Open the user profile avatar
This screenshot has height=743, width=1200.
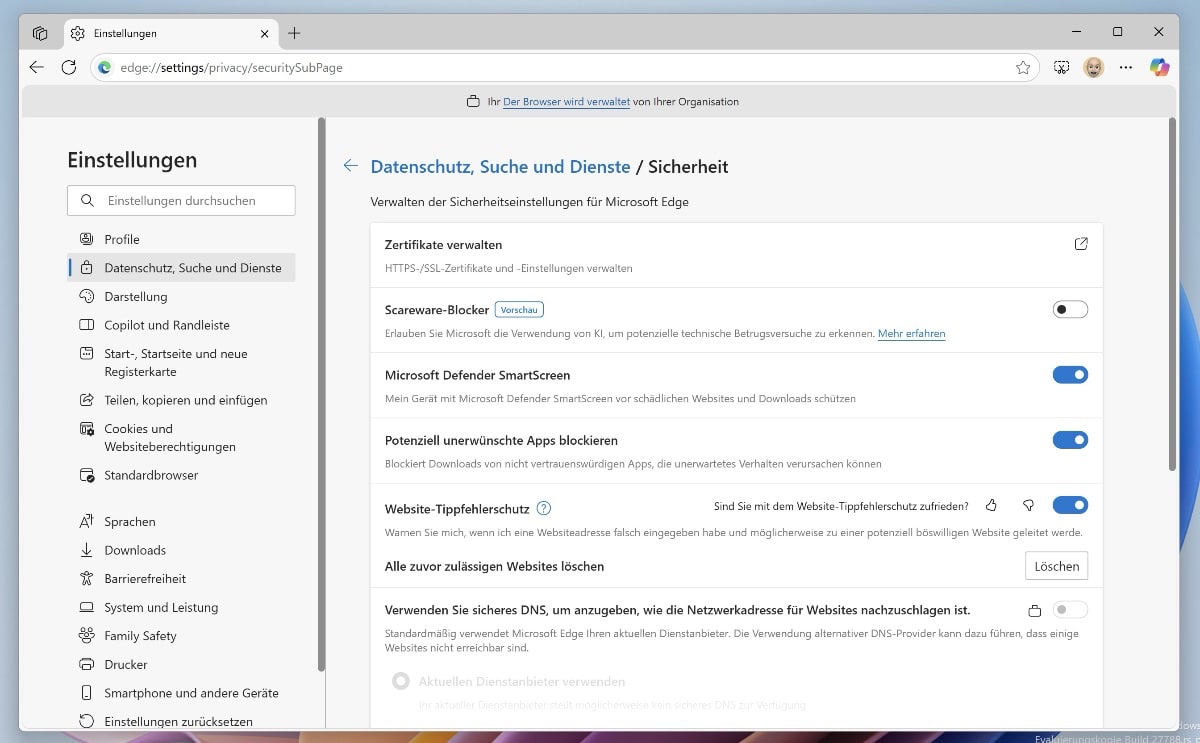pos(1094,67)
